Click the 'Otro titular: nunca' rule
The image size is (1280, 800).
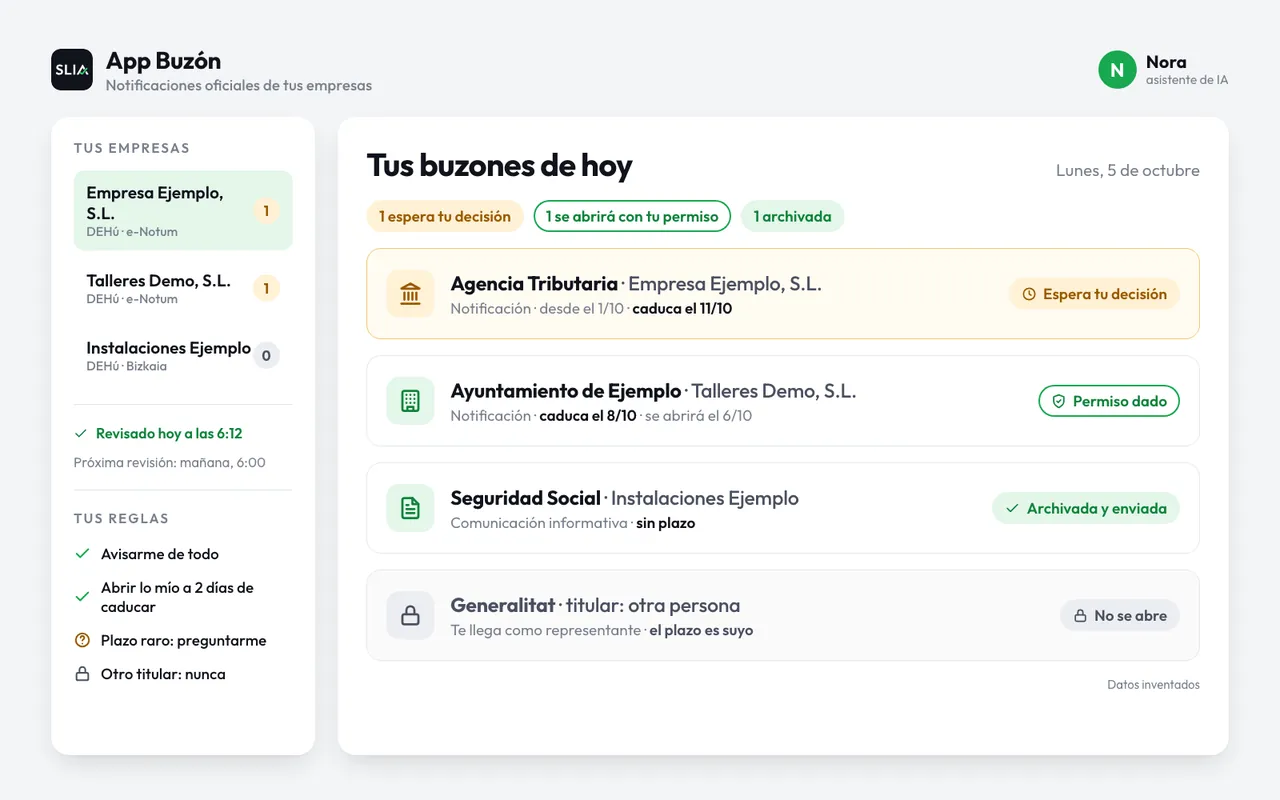[x=163, y=674]
